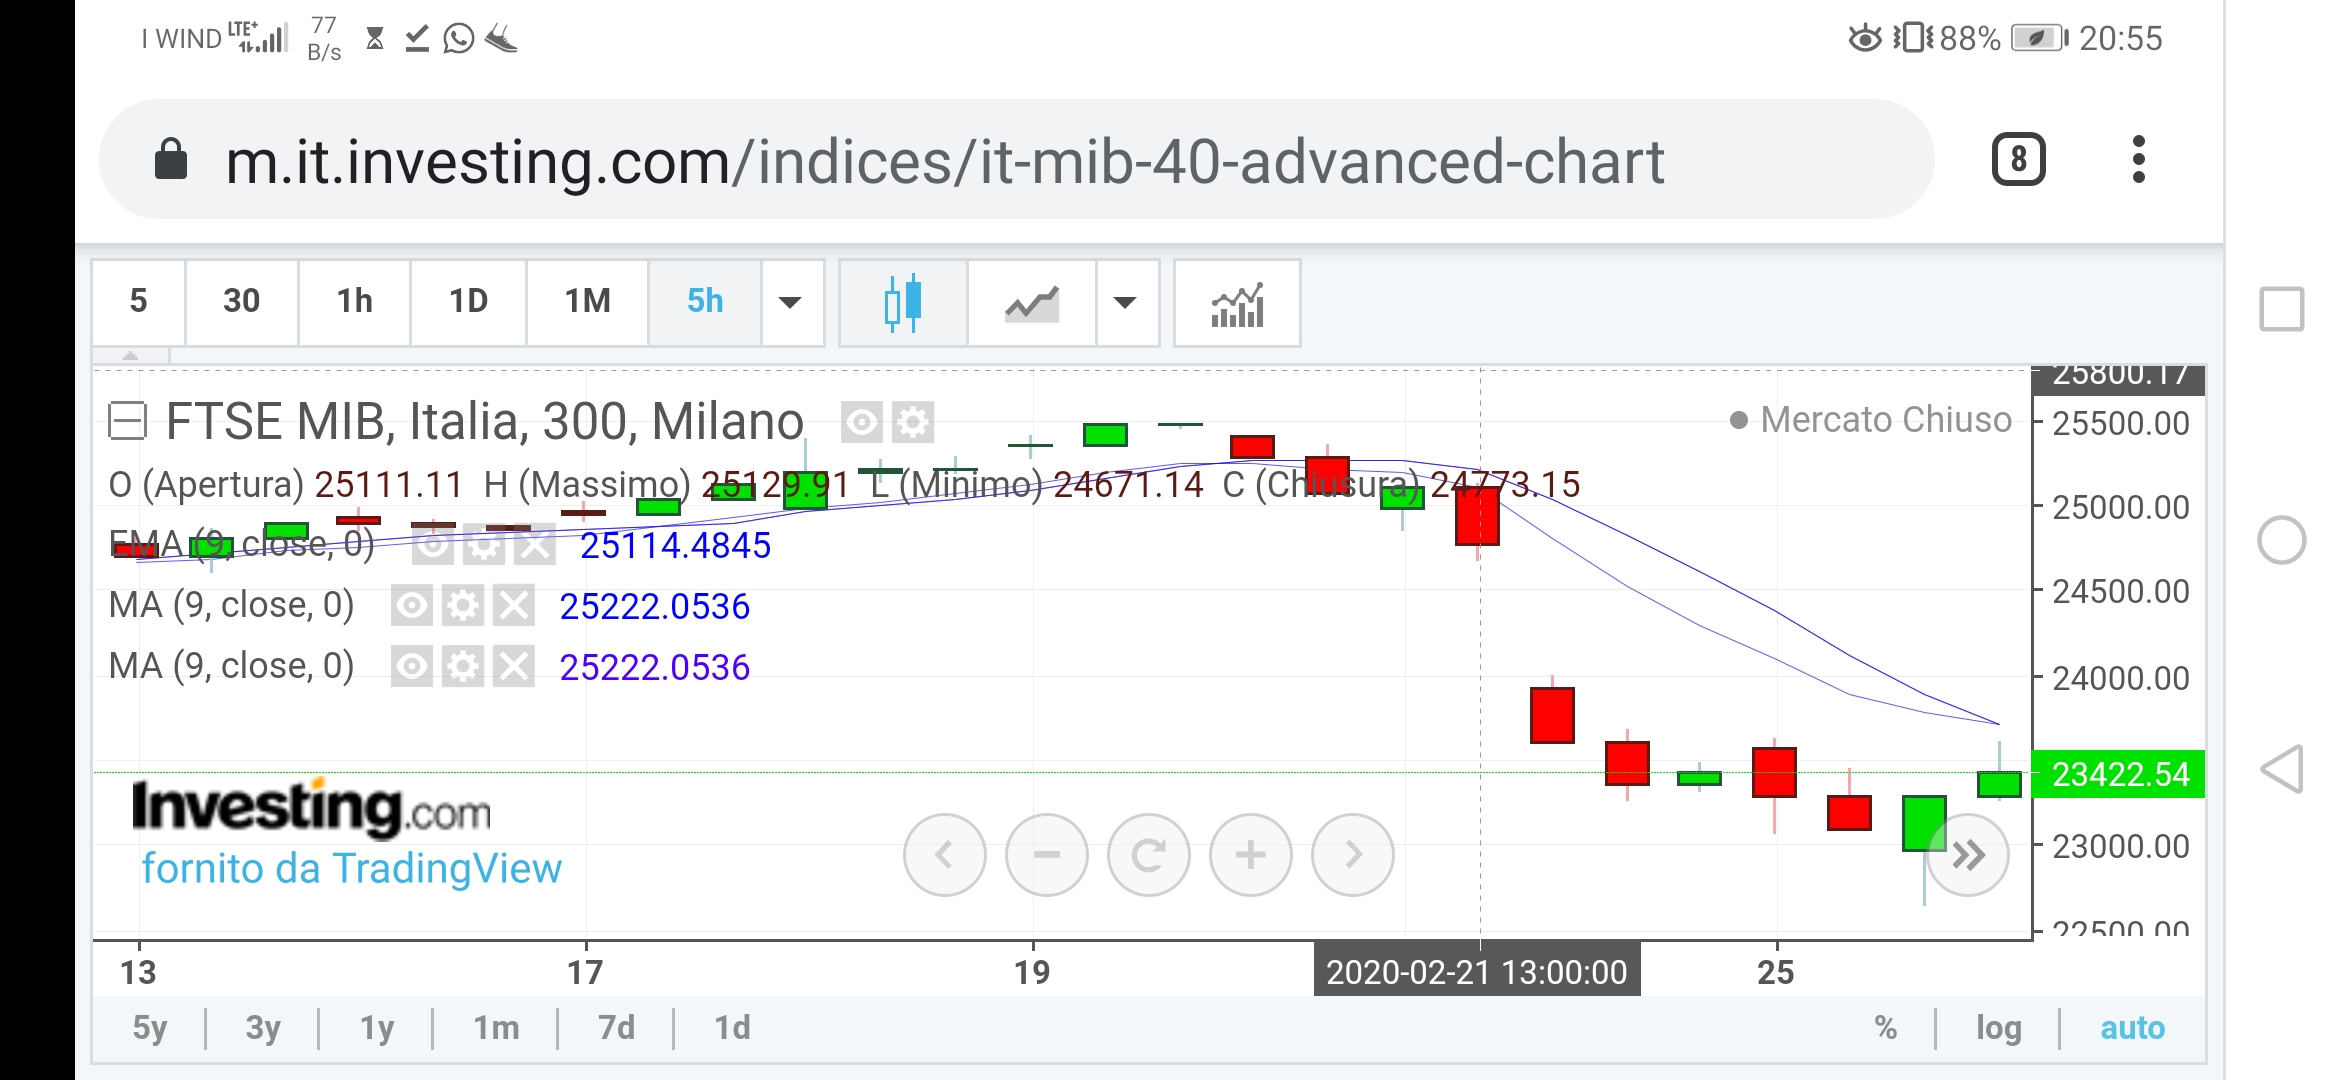Open the browser three-dot menu
This screenshot has width=2340, height=1080.
click(x=2139, y=160)
